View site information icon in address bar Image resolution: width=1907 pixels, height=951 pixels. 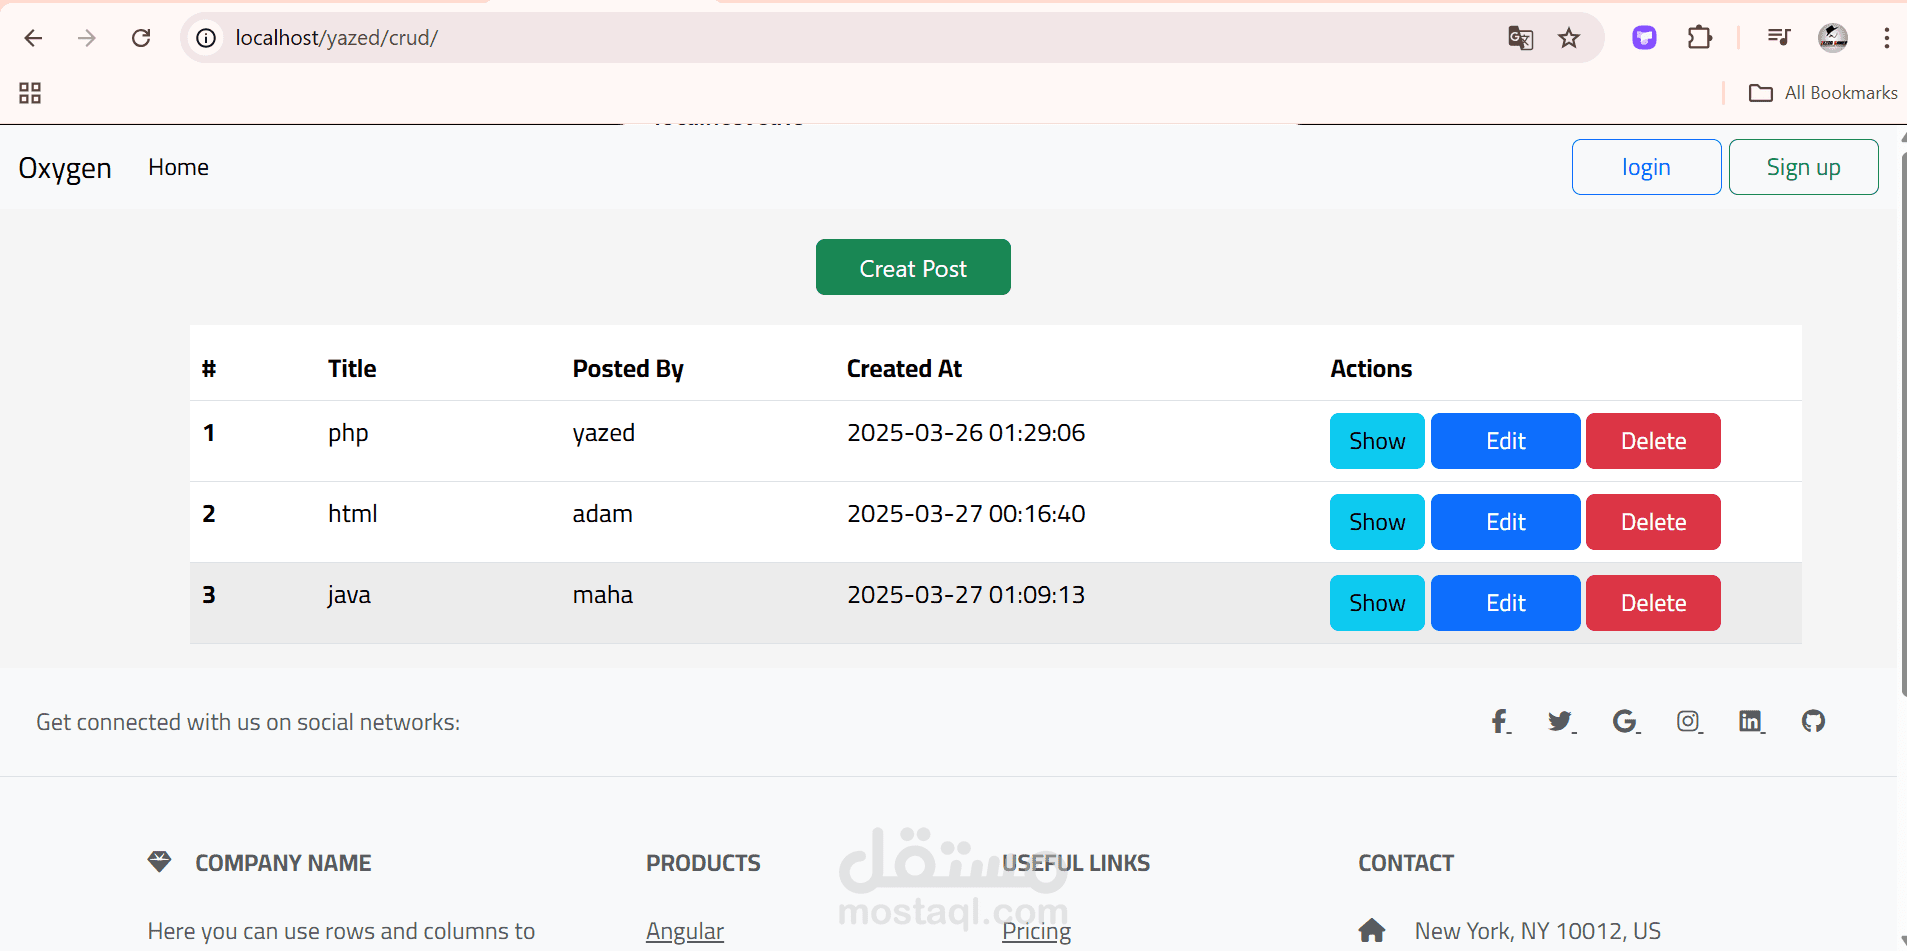[206, 38]
